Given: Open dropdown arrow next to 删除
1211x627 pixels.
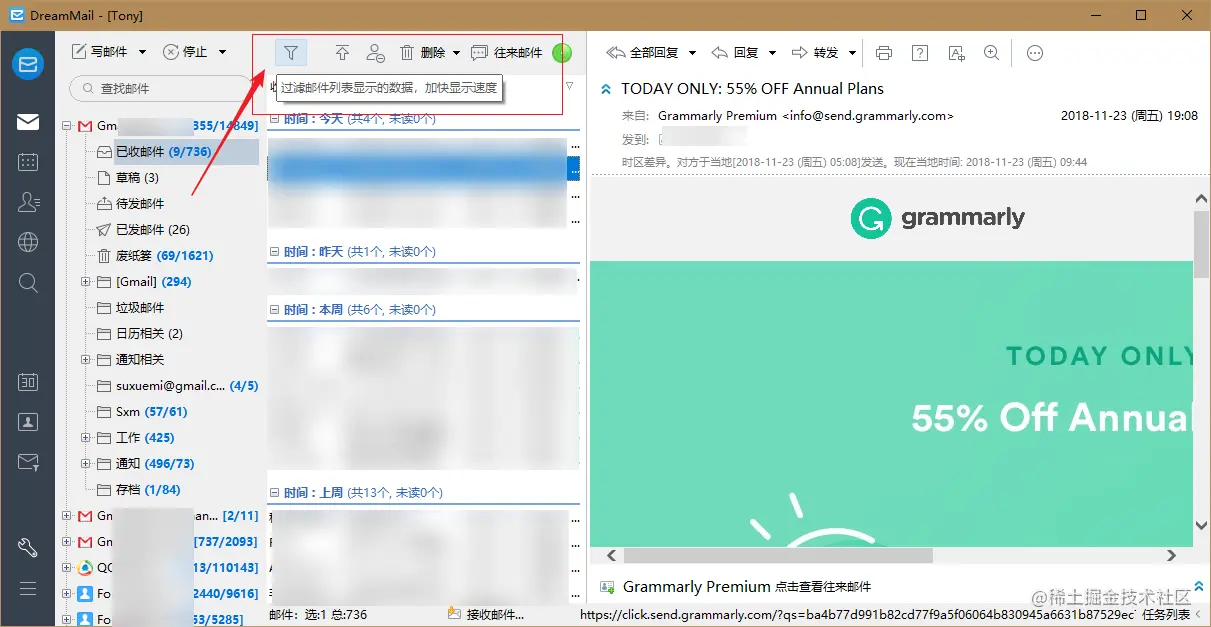Looking at the screenshot, I should pos(457,52).
